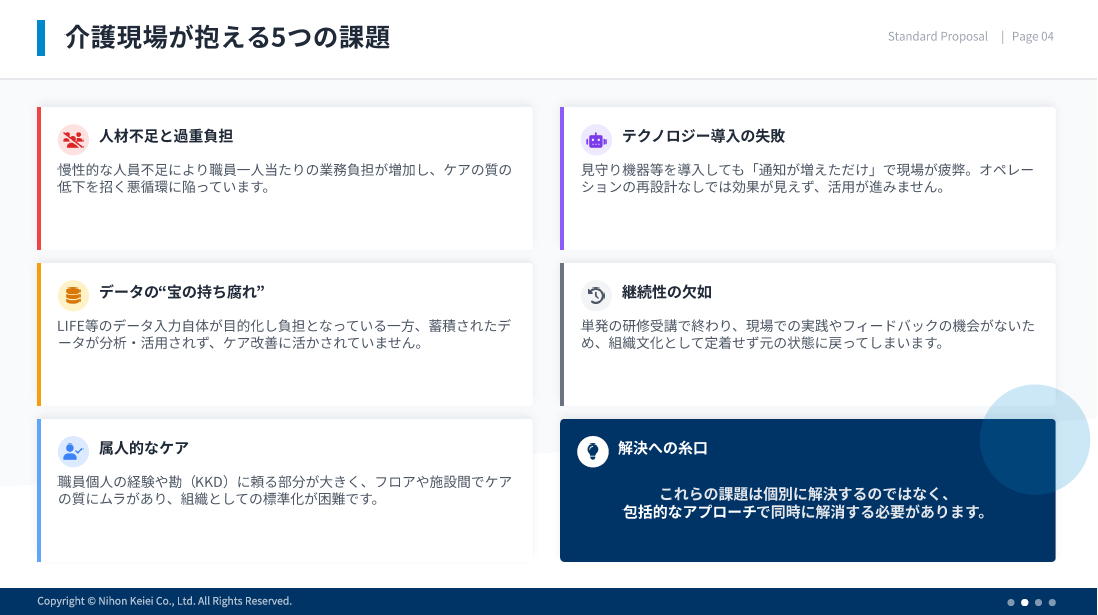Select the first pagination dot in footer
This screenshot has height=615, width=1098.
coord(1011,602)
